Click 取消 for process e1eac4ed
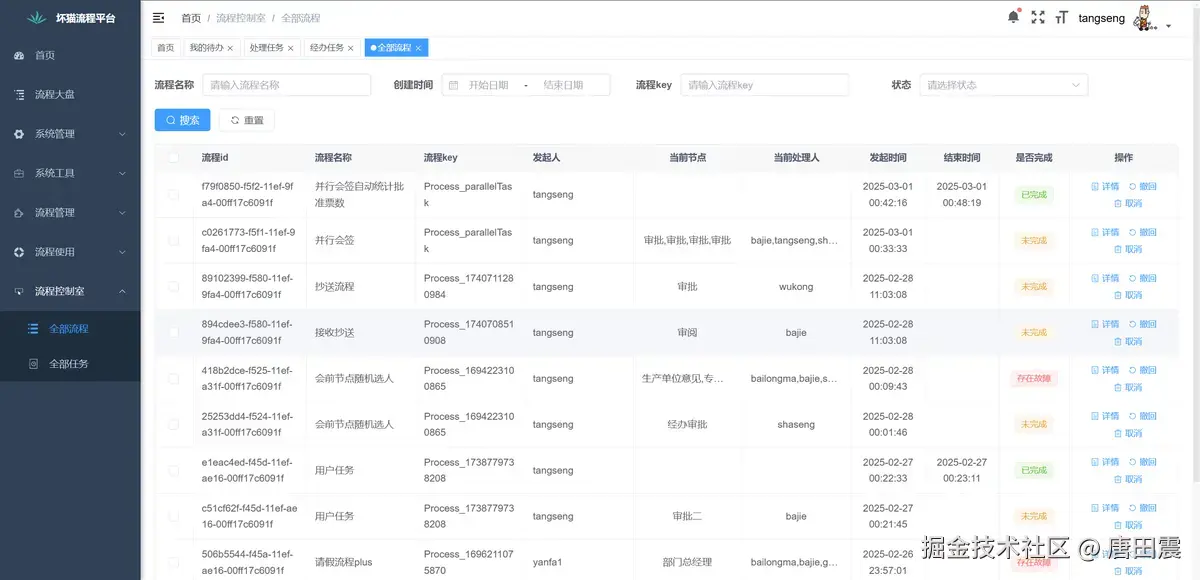1200x580 pixels. click(1128, 479)
